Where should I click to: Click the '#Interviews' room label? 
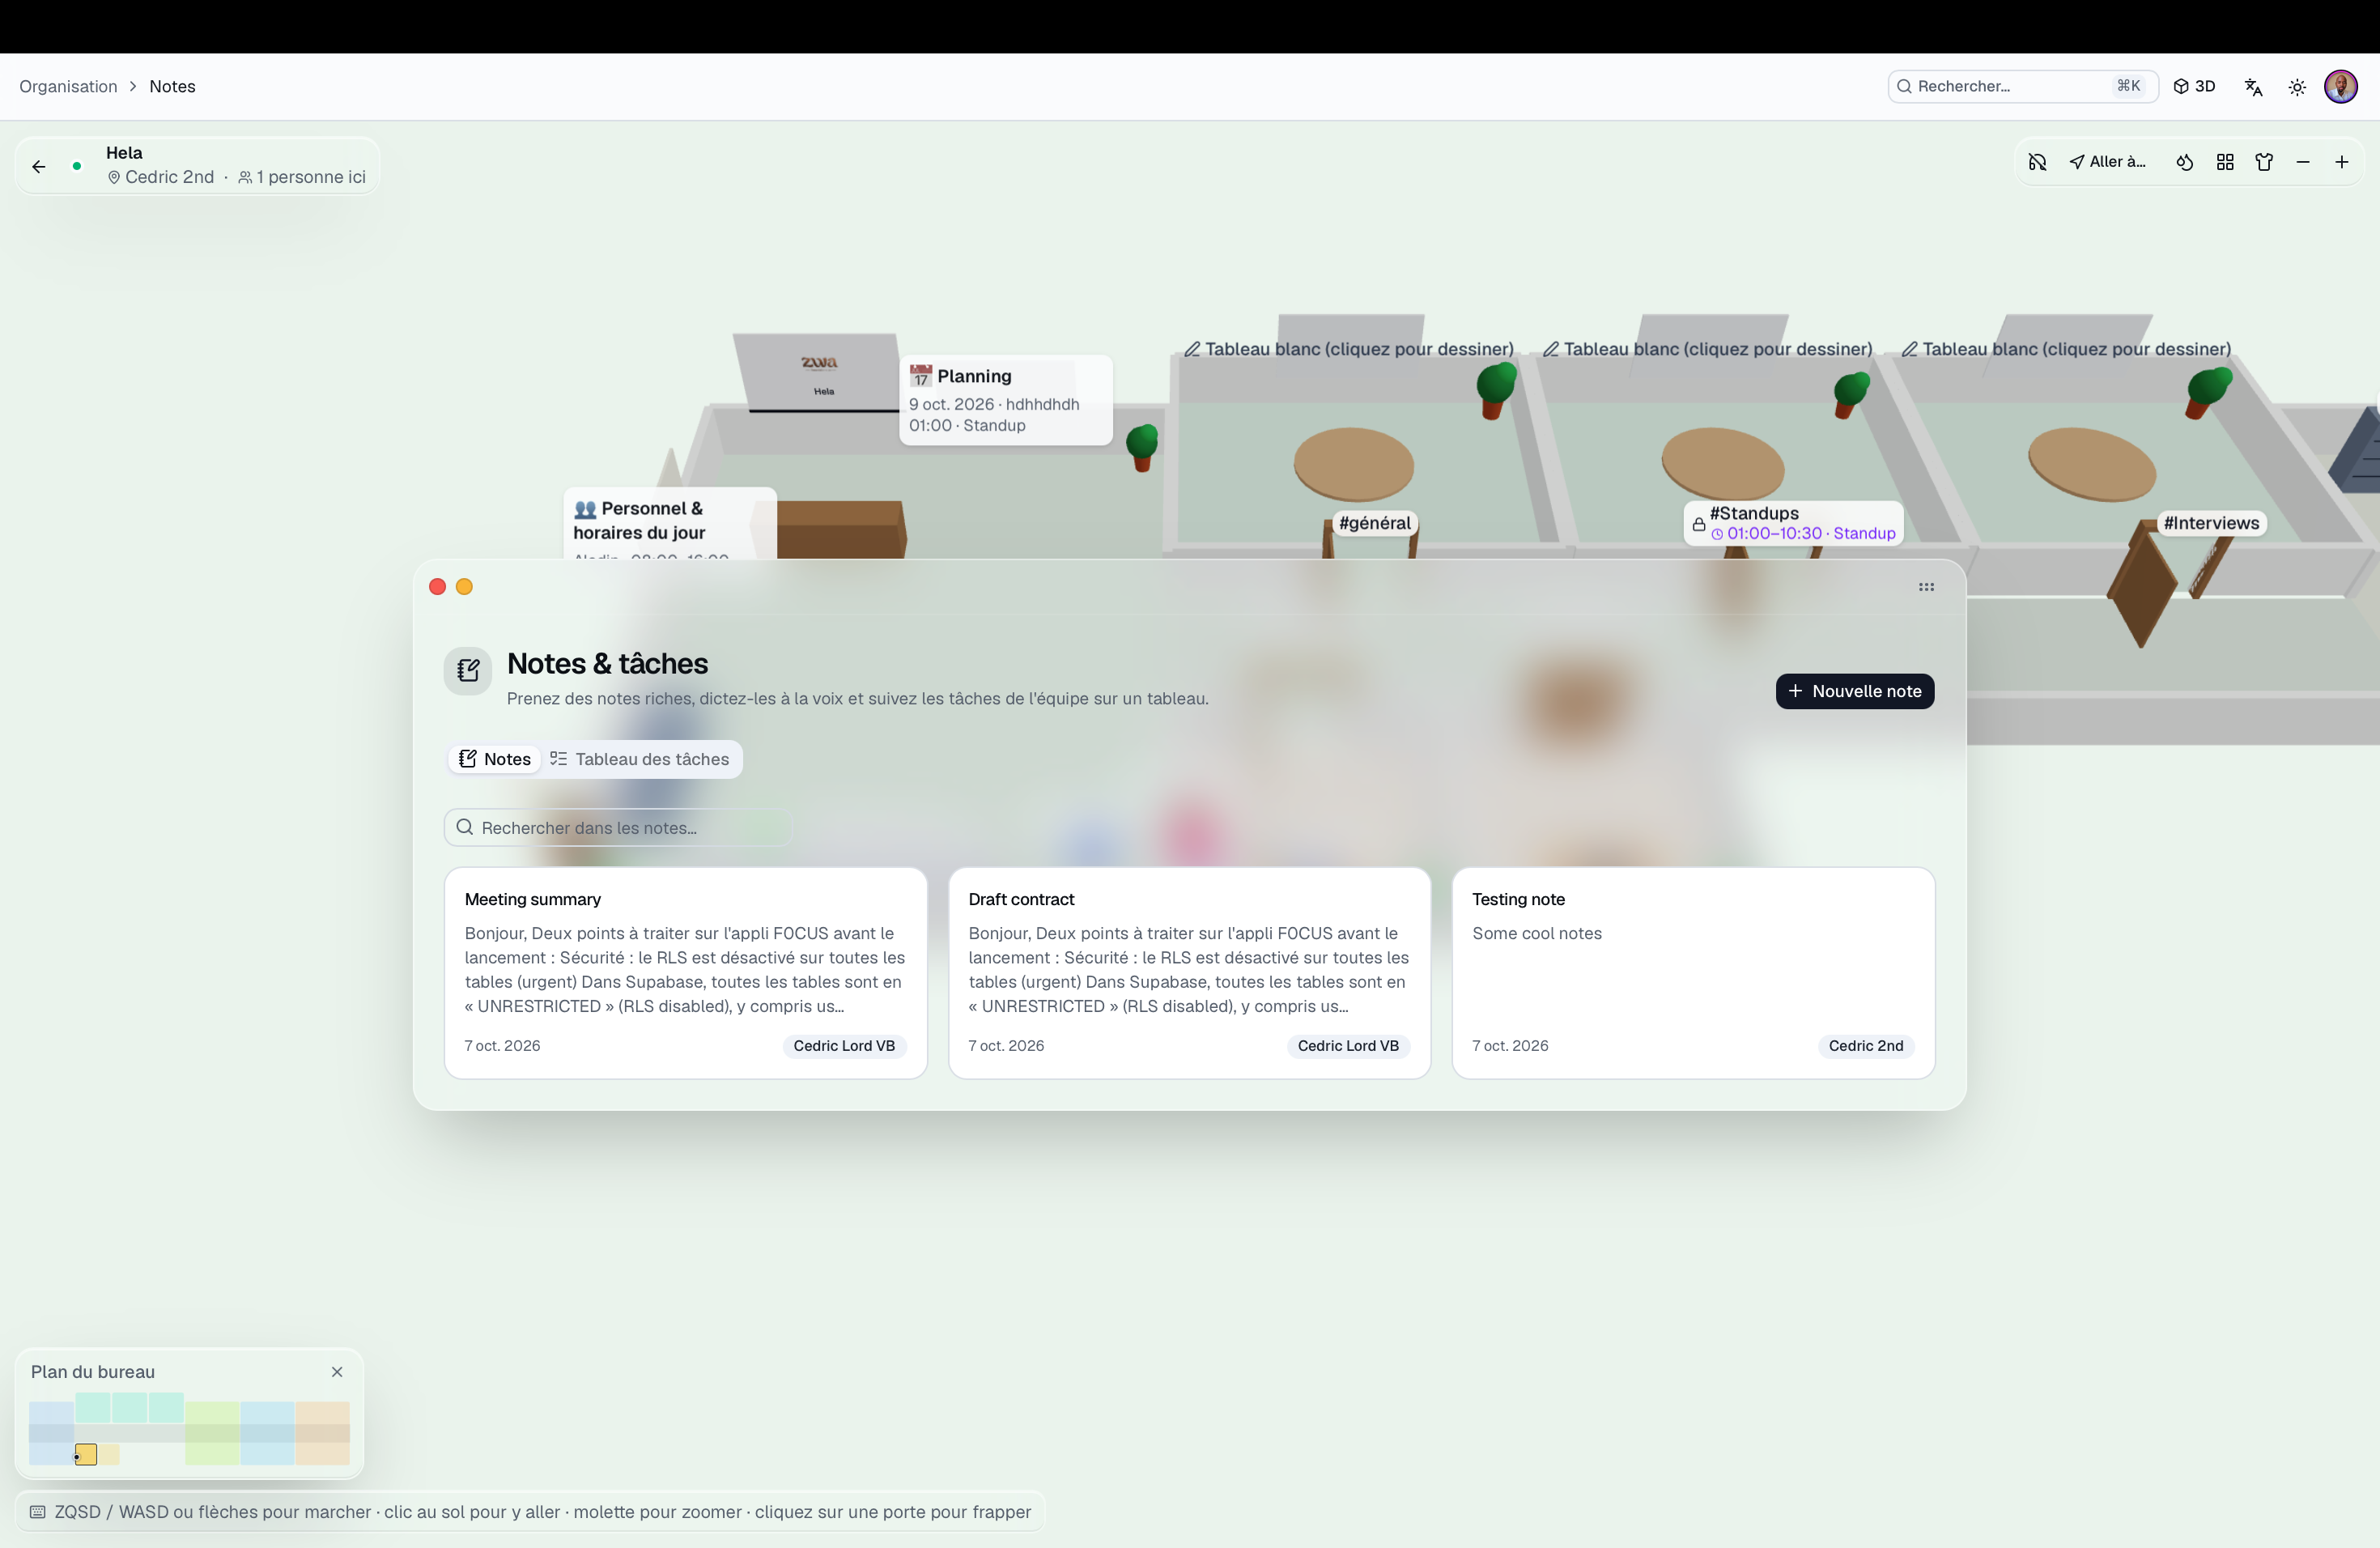2211,523
